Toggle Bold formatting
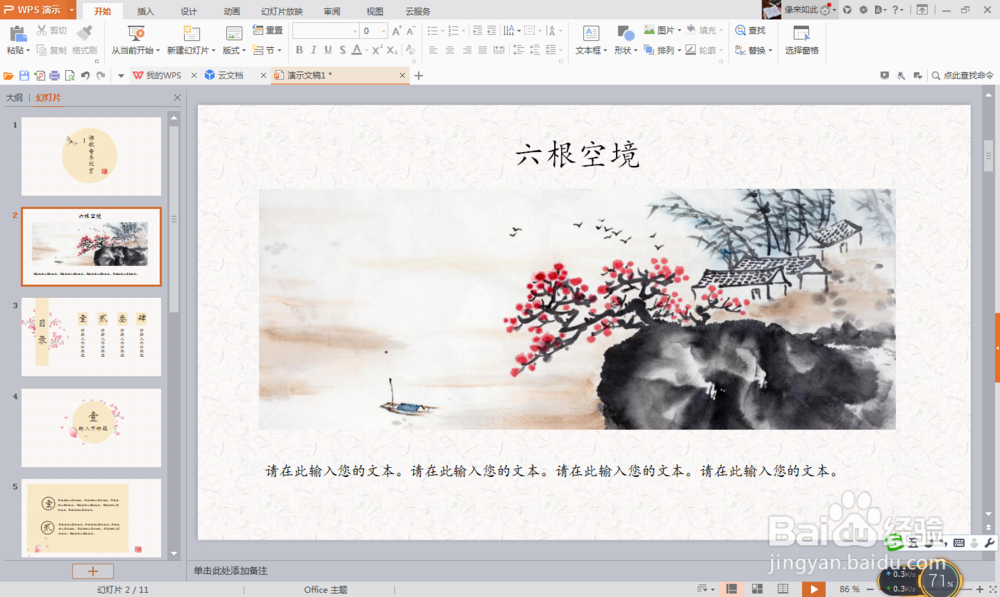Image resolution: width=1000 pixels, height=597 pixels. click(x=299, y=50)
